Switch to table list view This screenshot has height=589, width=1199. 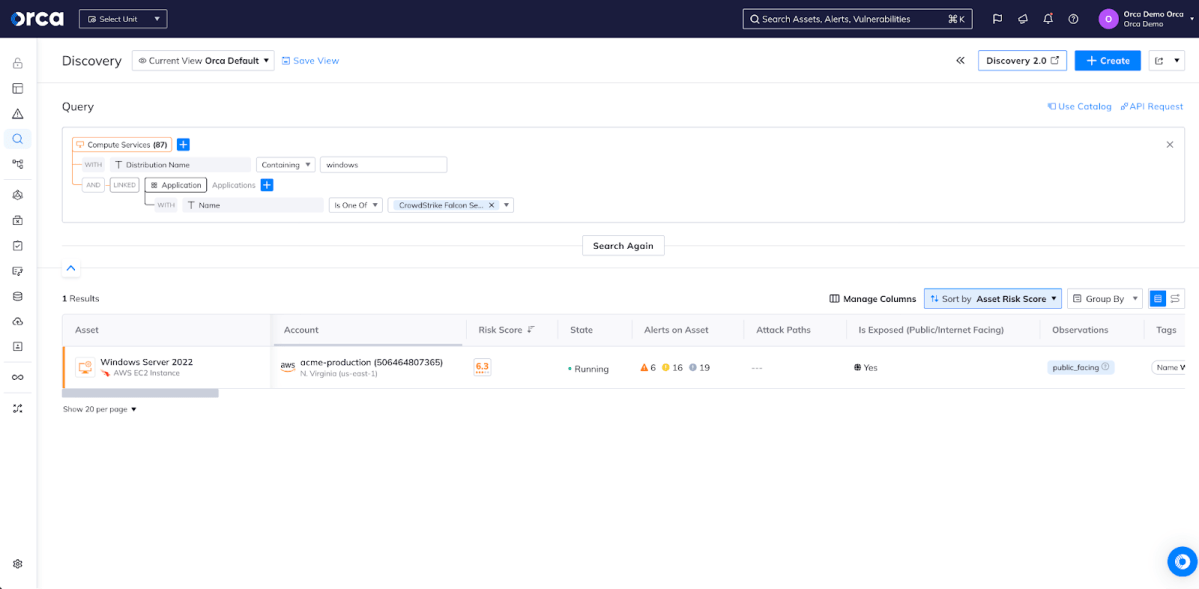1158,298
